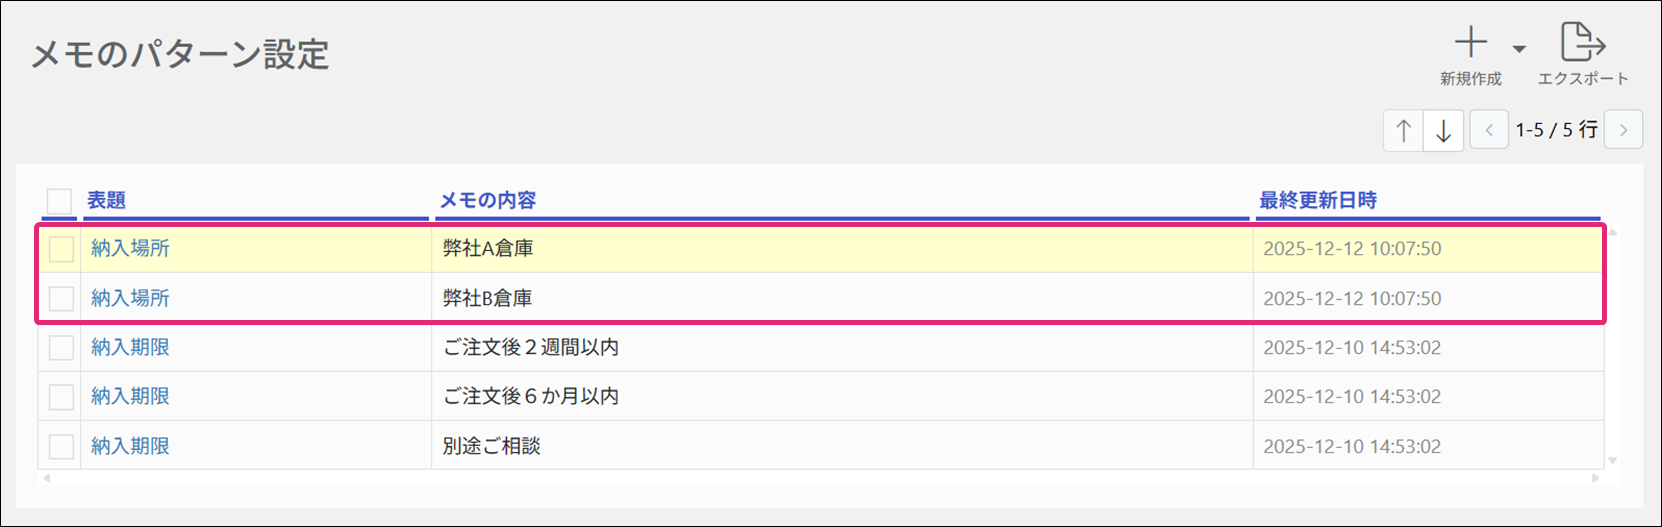This screenshot has width=1662, height=527.
Task: Open 納入期限 link for ご注文後６か月以内
Action: click(x=130, y=397)
